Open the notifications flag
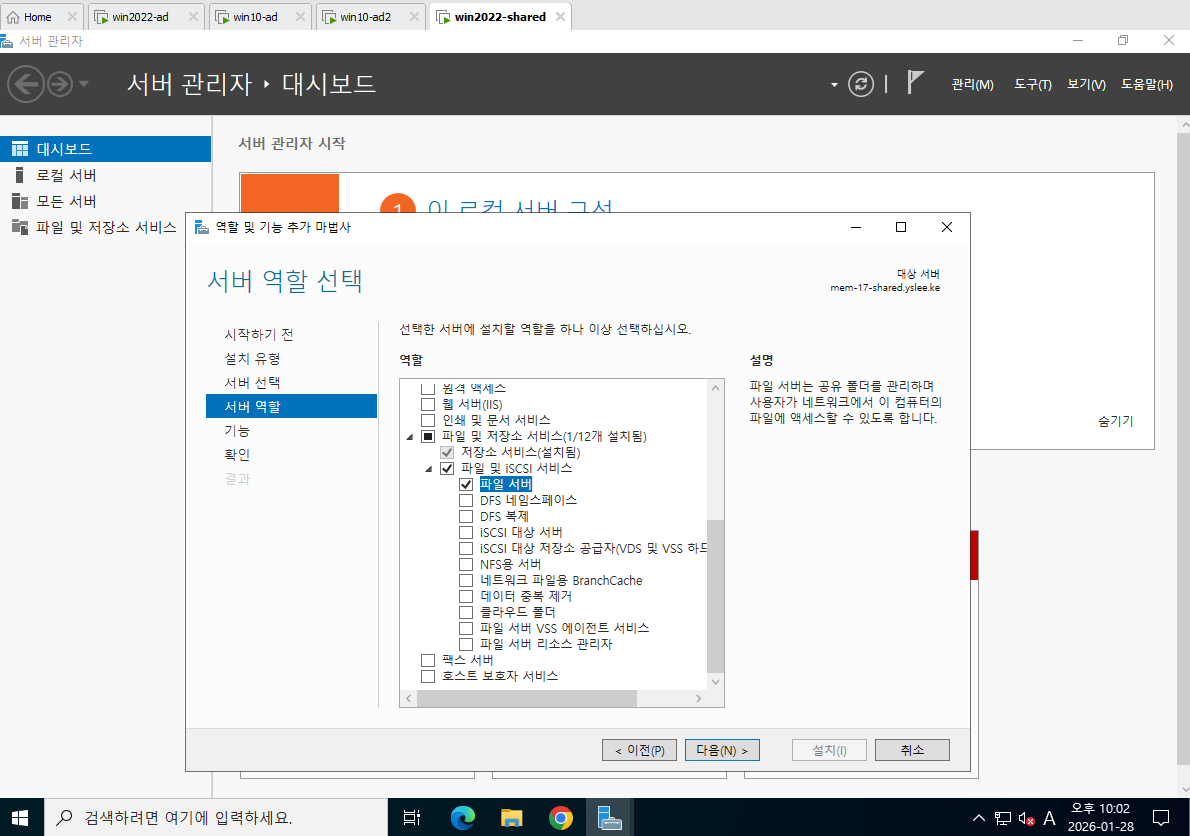 pos(915,82)
